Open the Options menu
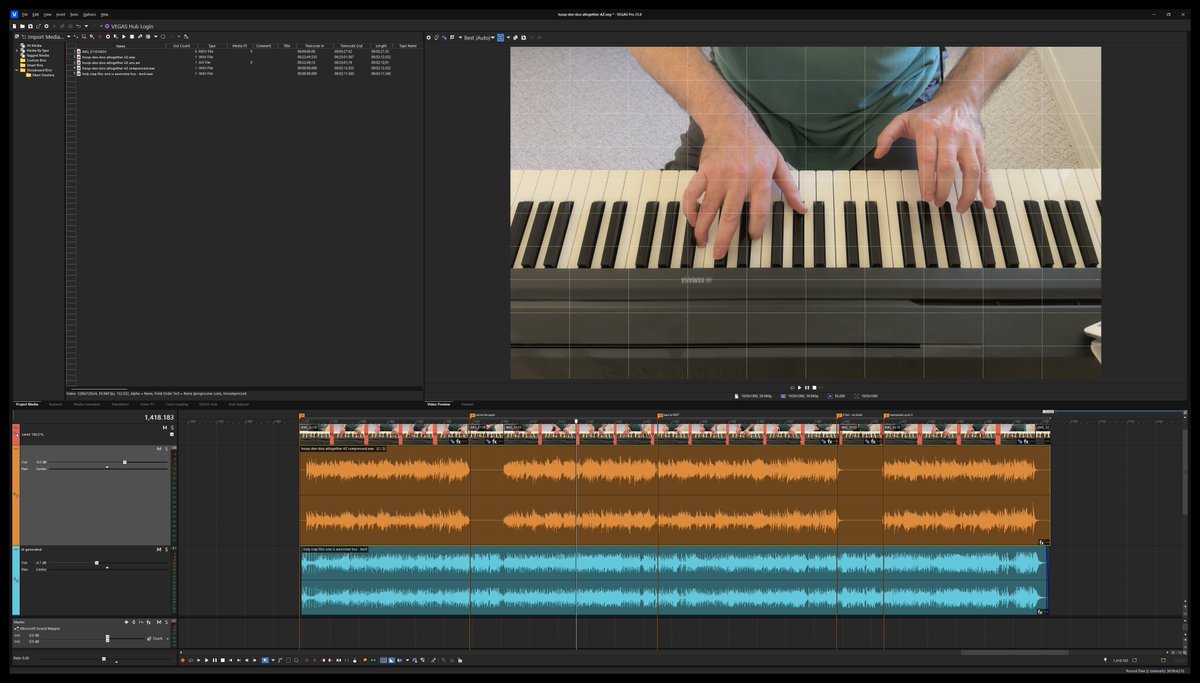1200x683 pixels. tap(90, 15)
